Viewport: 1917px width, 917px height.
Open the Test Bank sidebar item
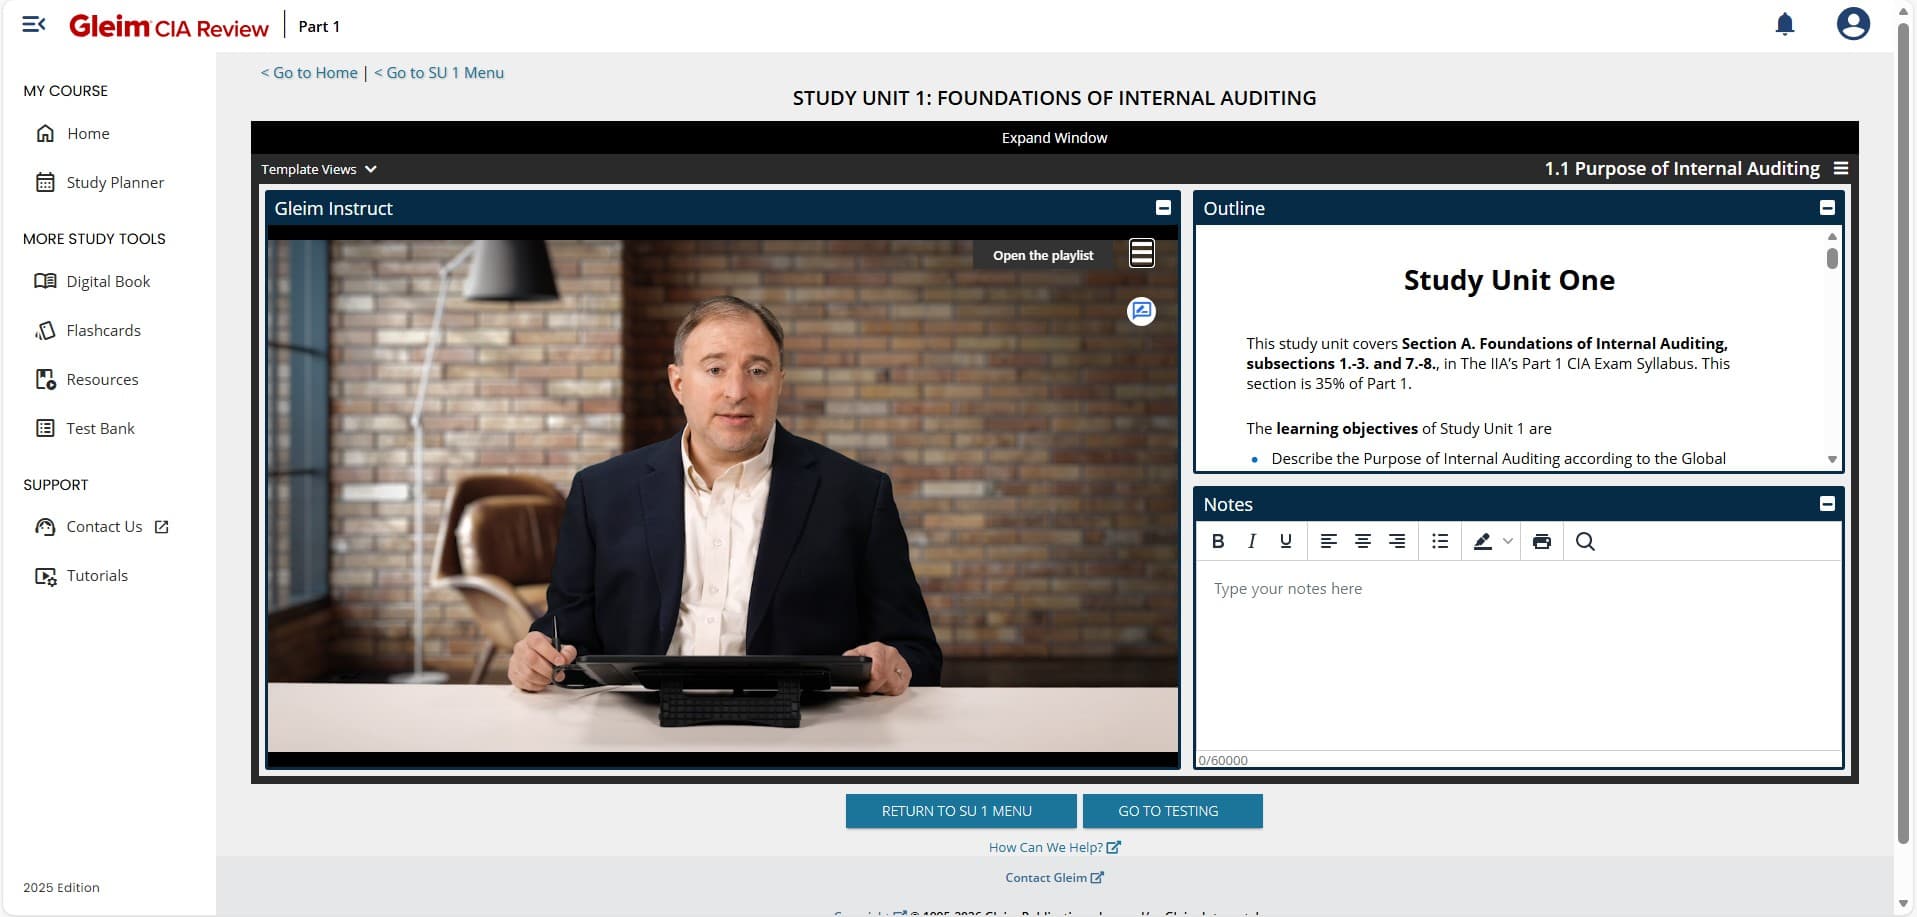pyautogui.click(x=100, y=428)
